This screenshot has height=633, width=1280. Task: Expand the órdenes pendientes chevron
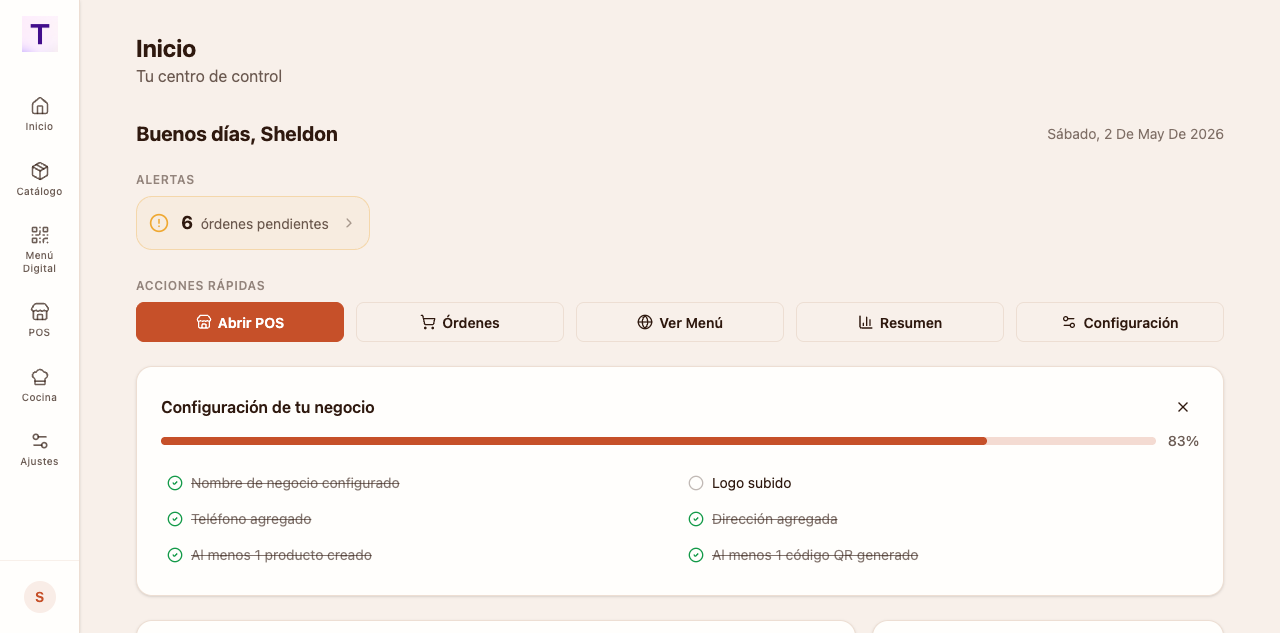(349, 223)
